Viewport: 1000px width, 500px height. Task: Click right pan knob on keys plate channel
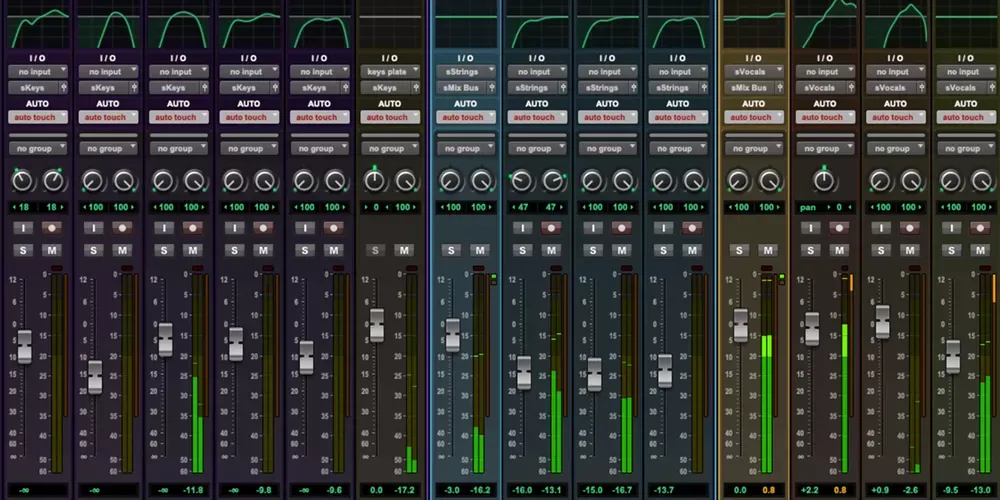(x=406, y=182)
